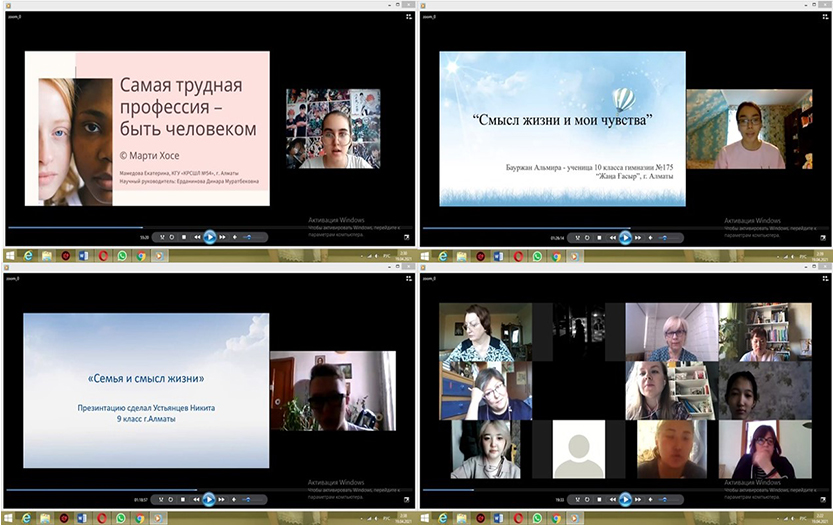Toggle repeat in the webcam-grid meeting player
This screenshot has height=525, width=833.
tap(587, 498)
